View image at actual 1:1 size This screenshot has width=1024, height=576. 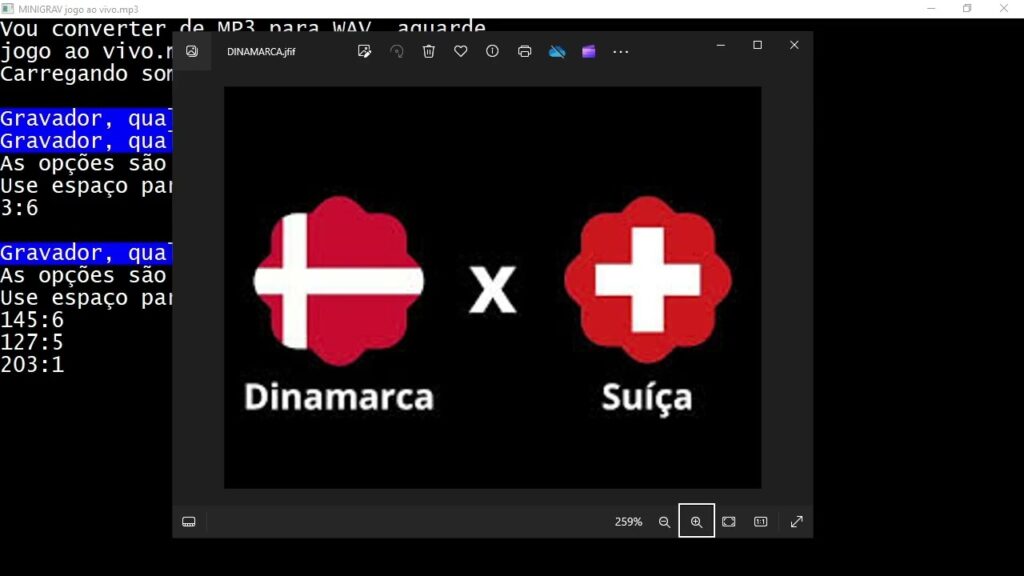click(x=761, y=521)
